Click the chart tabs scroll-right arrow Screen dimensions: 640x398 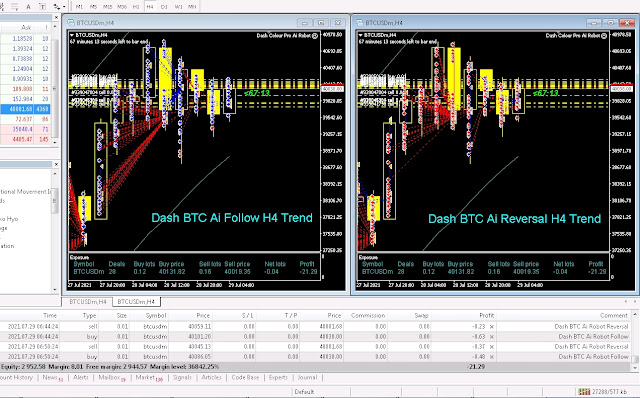pyautogui.click(x=635, y=301)
